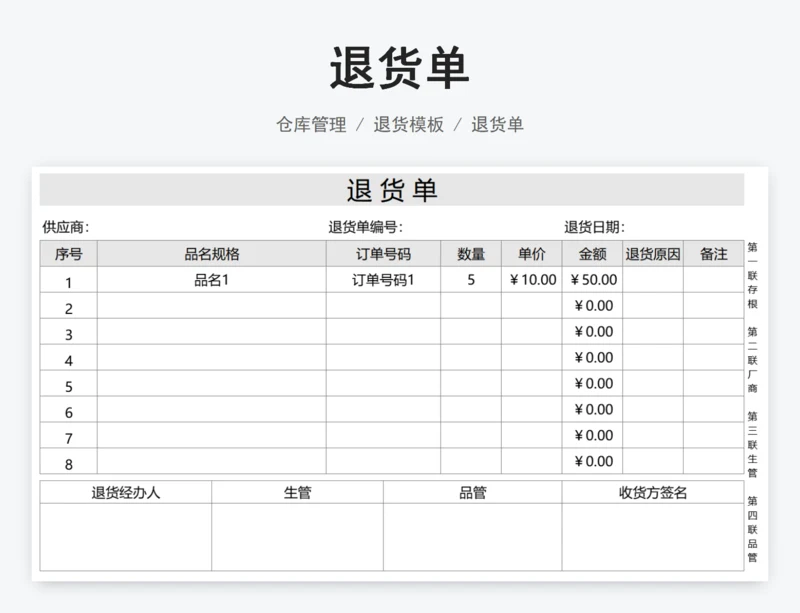Screen dimensions: 800x613
Task: Click the empty 单价 cell in row 5
Action: click(x=532, y=383)
